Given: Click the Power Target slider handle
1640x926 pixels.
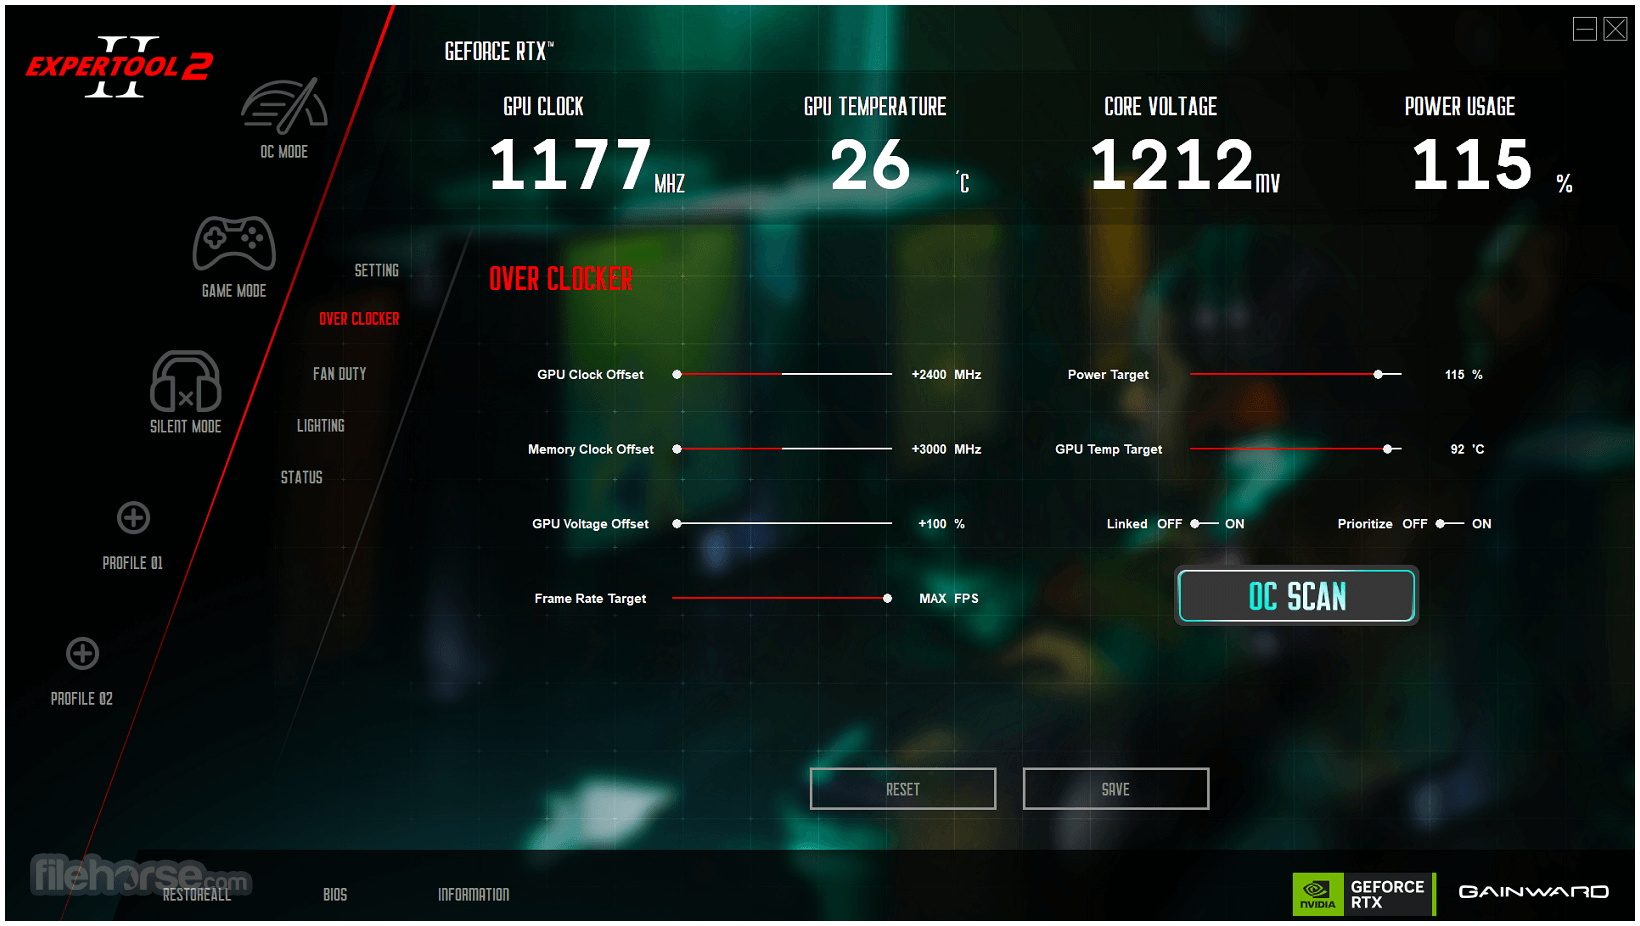Looking at the screenshot, I should [x=1378, y=375].
